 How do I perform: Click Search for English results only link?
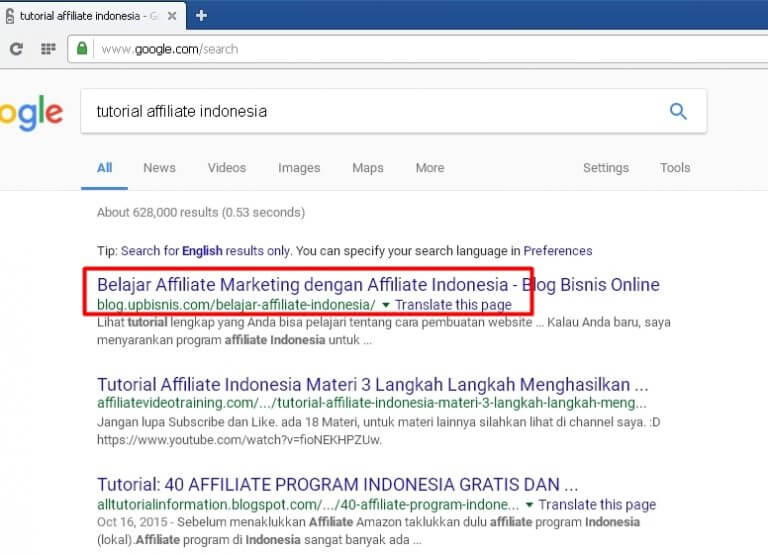205,251
